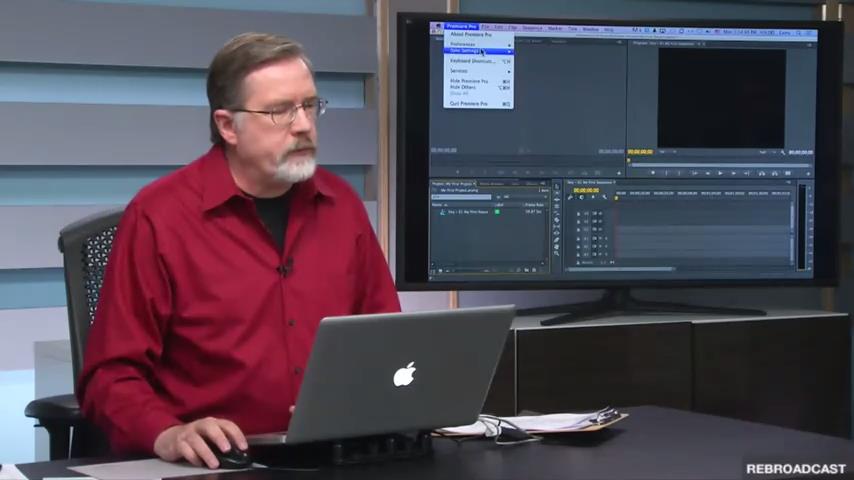Click Hide Premiere Pro entry
Viewport: 854px width, 480px height.
478,81
